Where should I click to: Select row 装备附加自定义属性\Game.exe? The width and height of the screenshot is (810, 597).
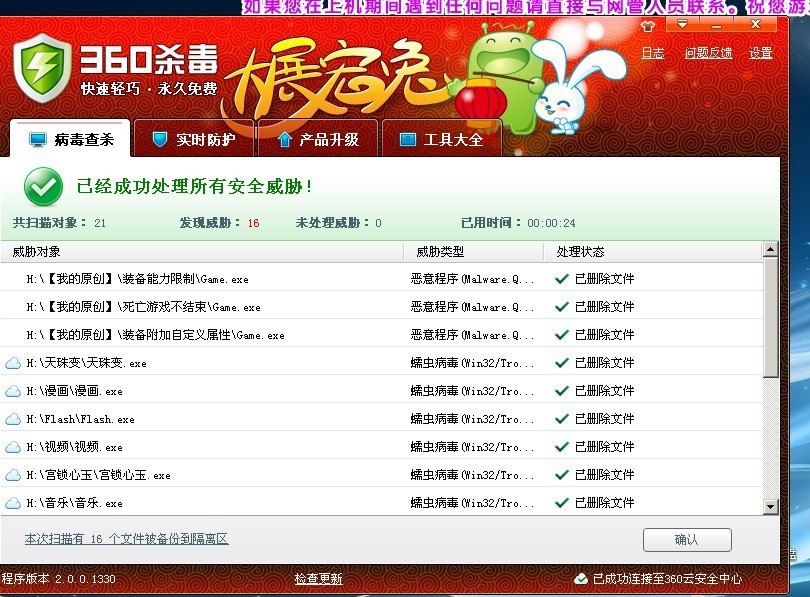382,335
